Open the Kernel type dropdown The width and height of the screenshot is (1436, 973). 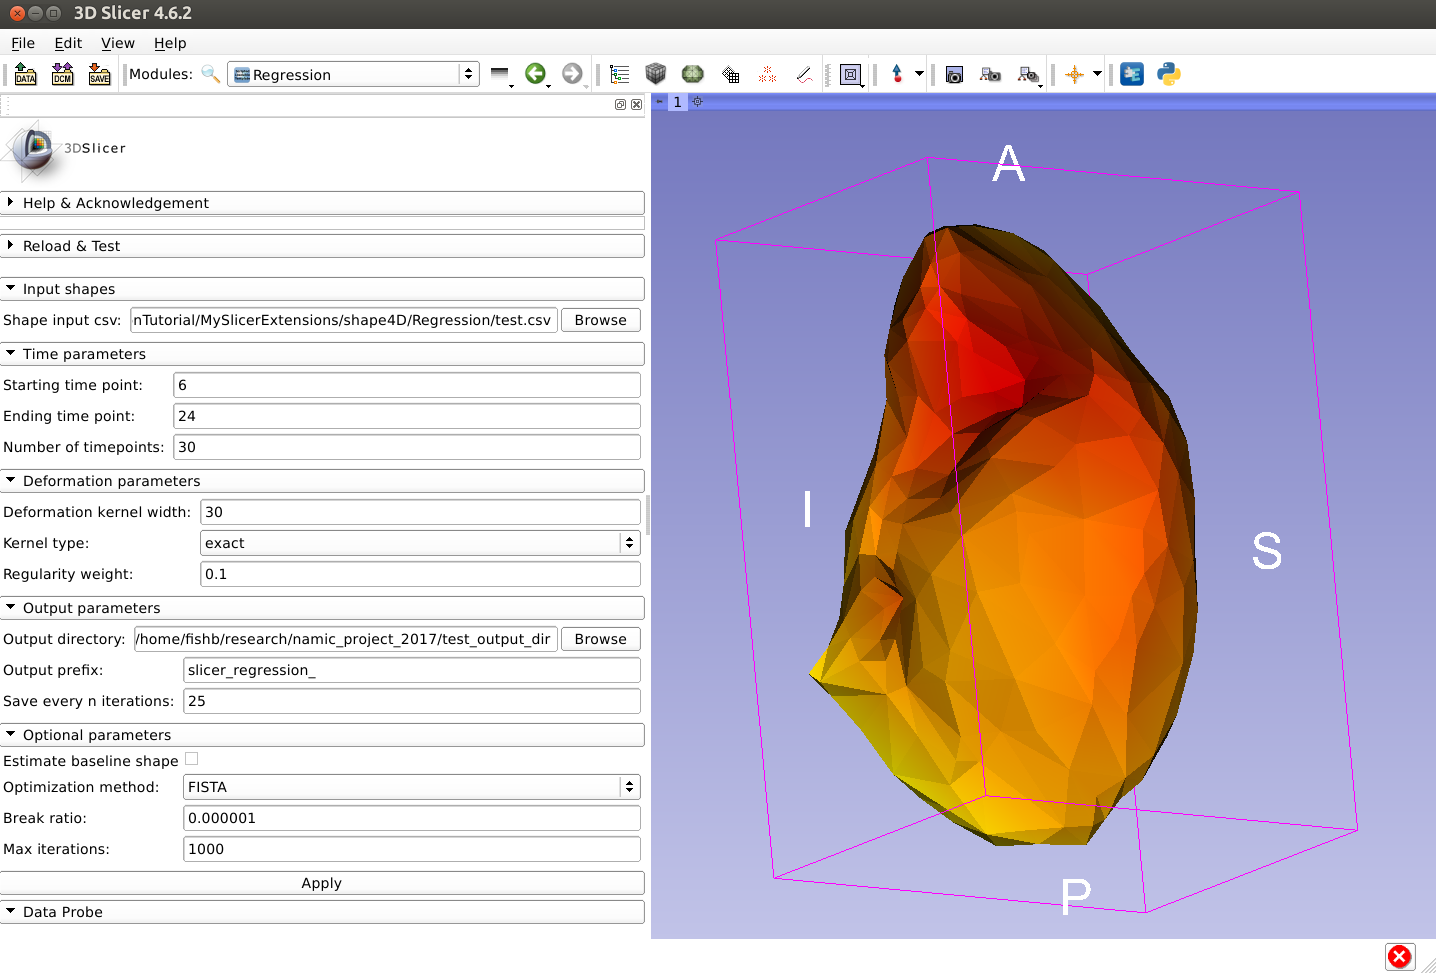tap(420, 543)
